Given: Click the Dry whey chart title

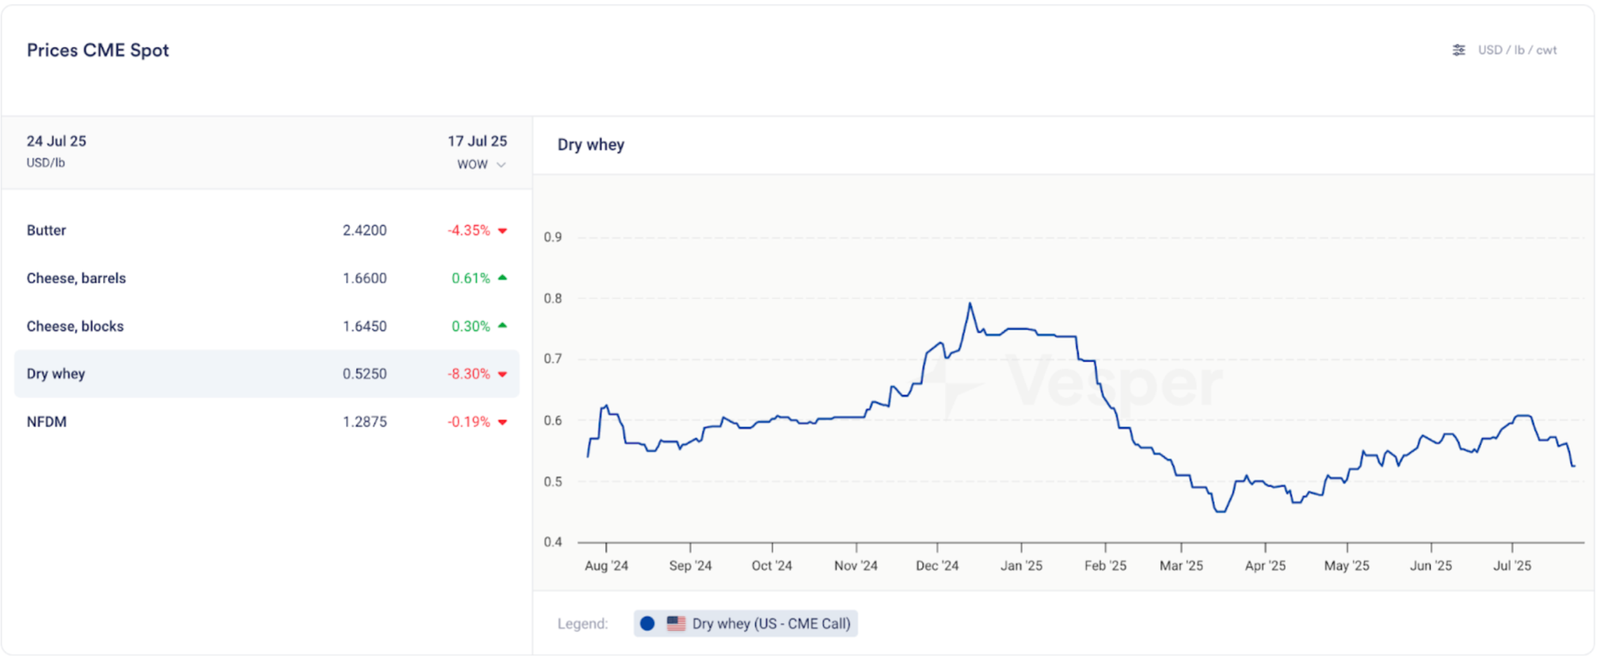Looking at the screenshot, I should [x=591, y=145].
